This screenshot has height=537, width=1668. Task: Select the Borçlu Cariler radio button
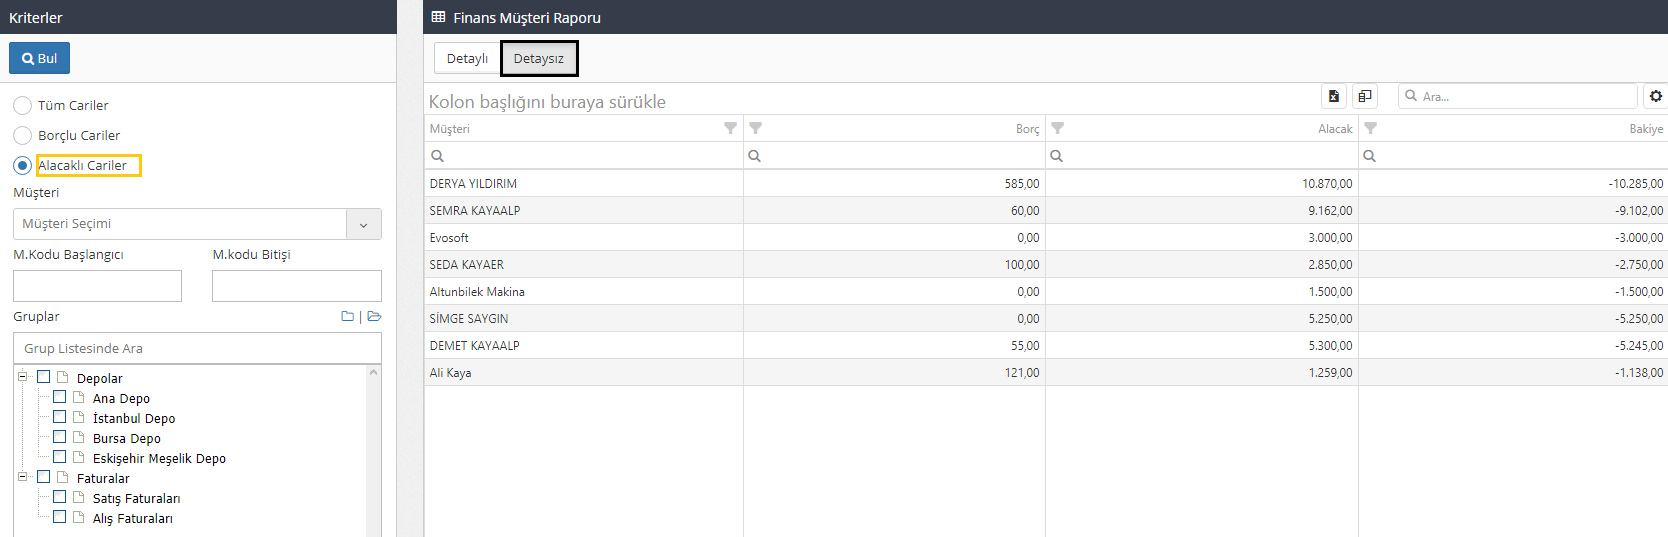(22, 135)
